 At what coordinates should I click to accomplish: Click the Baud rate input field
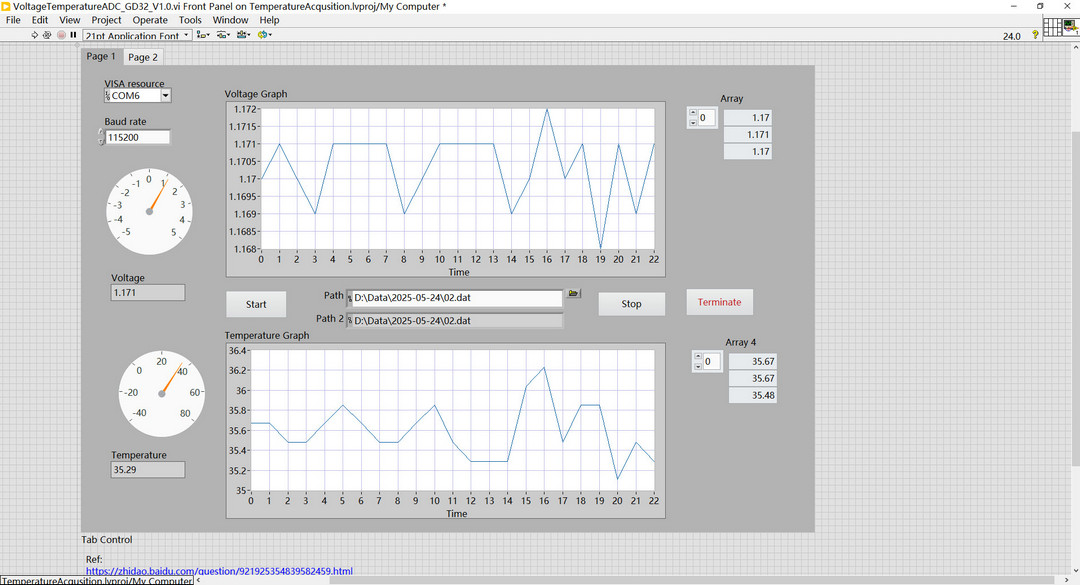tap(138, 137)
